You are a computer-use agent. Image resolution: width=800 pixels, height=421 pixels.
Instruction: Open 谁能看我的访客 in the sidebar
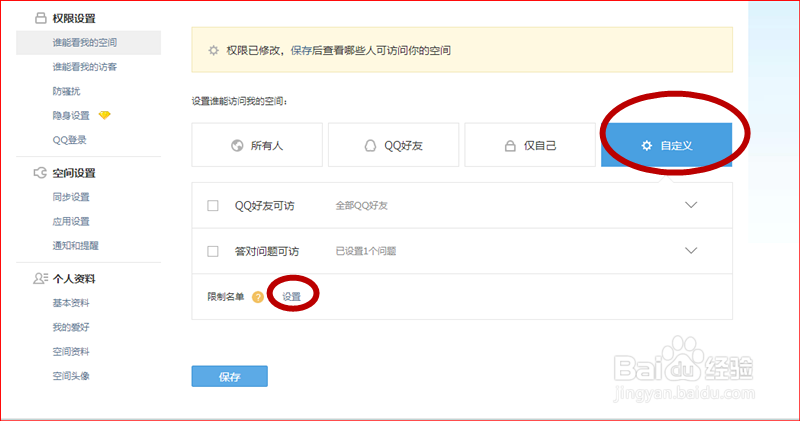click(85, 67)
